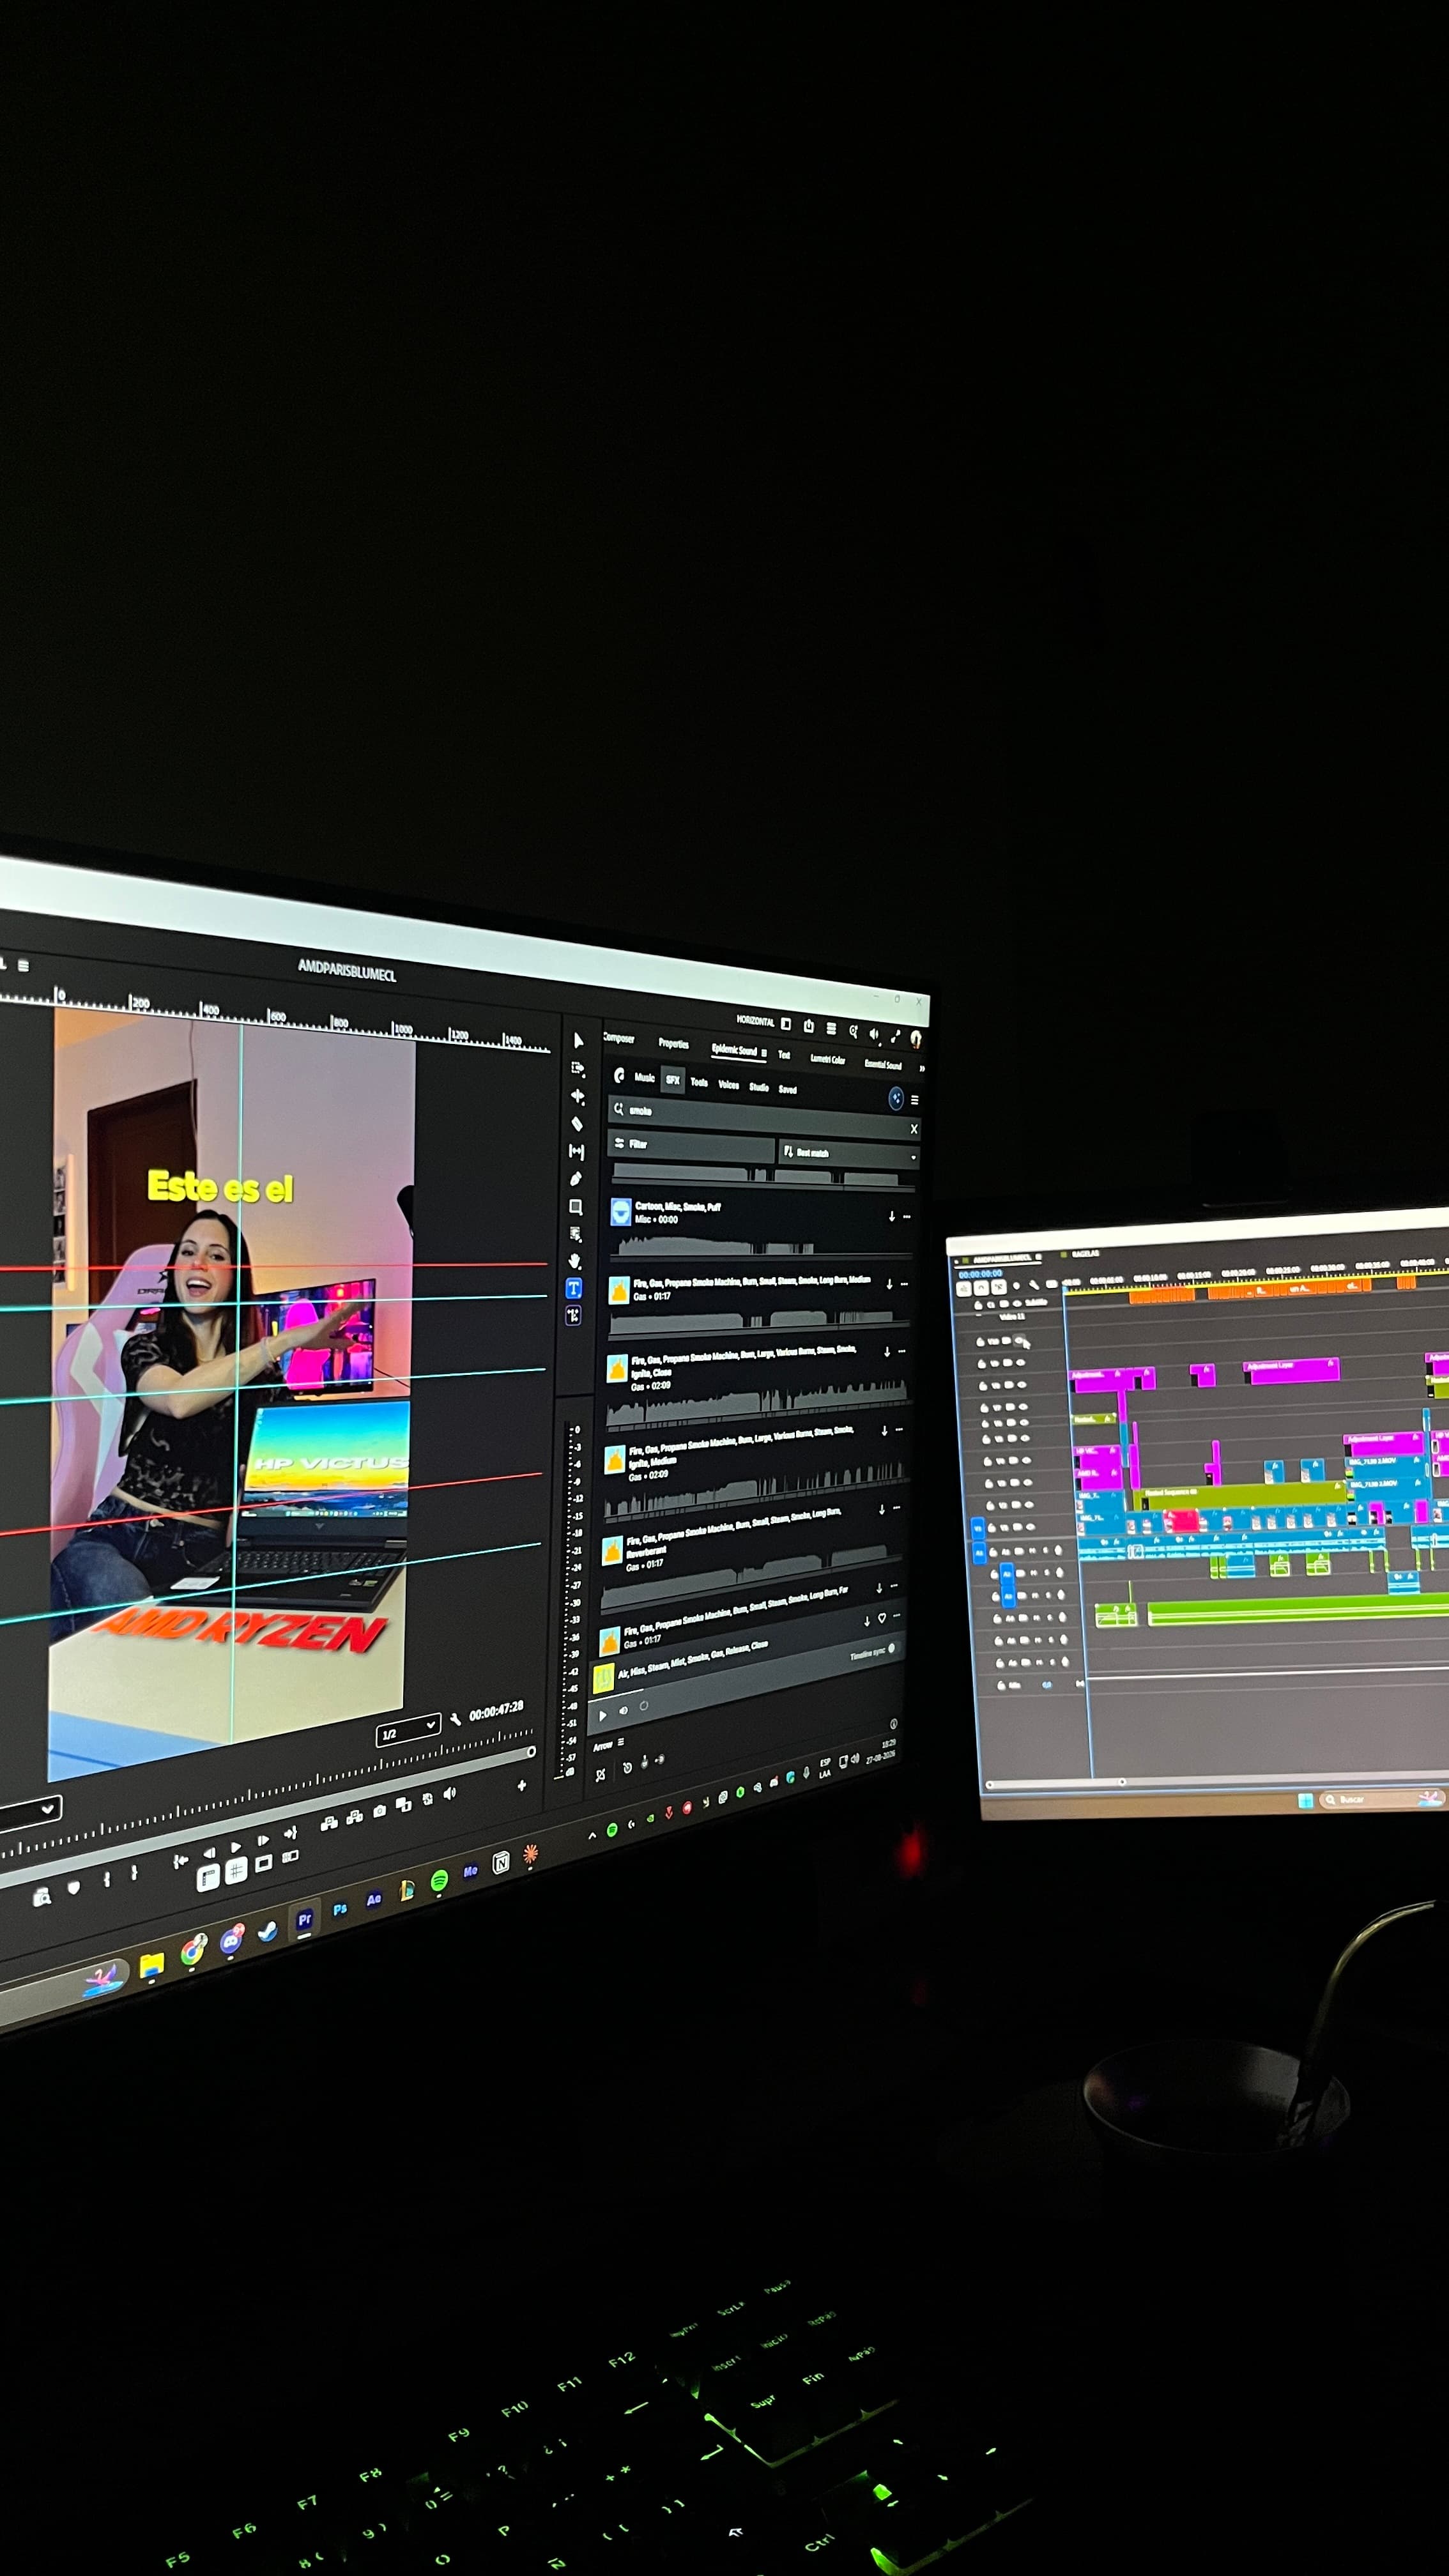Clear the smoke search with X
Image resolution: width=1449 pixels, height=2576 pixels.
[x=913, y=1129]
